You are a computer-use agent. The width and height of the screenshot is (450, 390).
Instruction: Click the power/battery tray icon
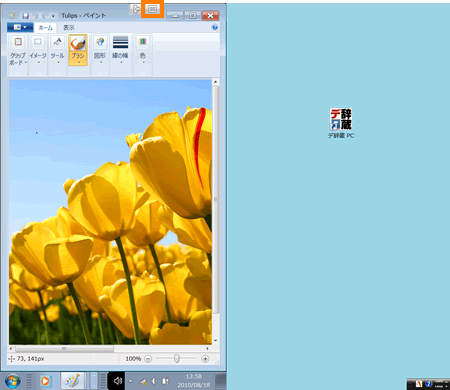pos(165,381)
